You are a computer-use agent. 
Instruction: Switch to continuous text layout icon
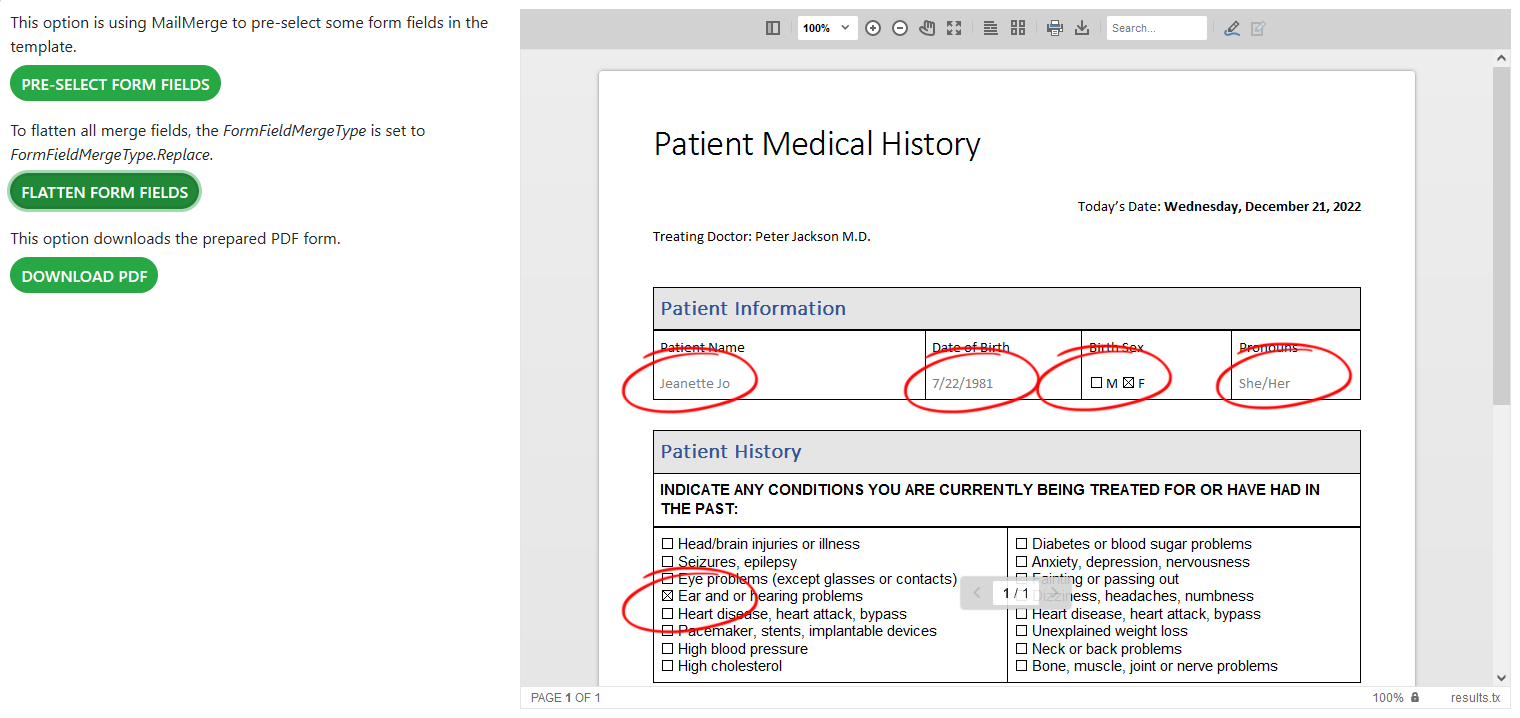click(991, 28)
